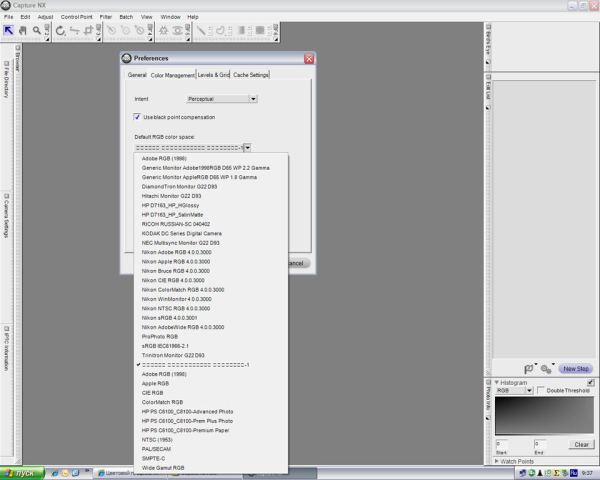
Task: Toggle the Camera Settings palette box
Action: point(6,196)
